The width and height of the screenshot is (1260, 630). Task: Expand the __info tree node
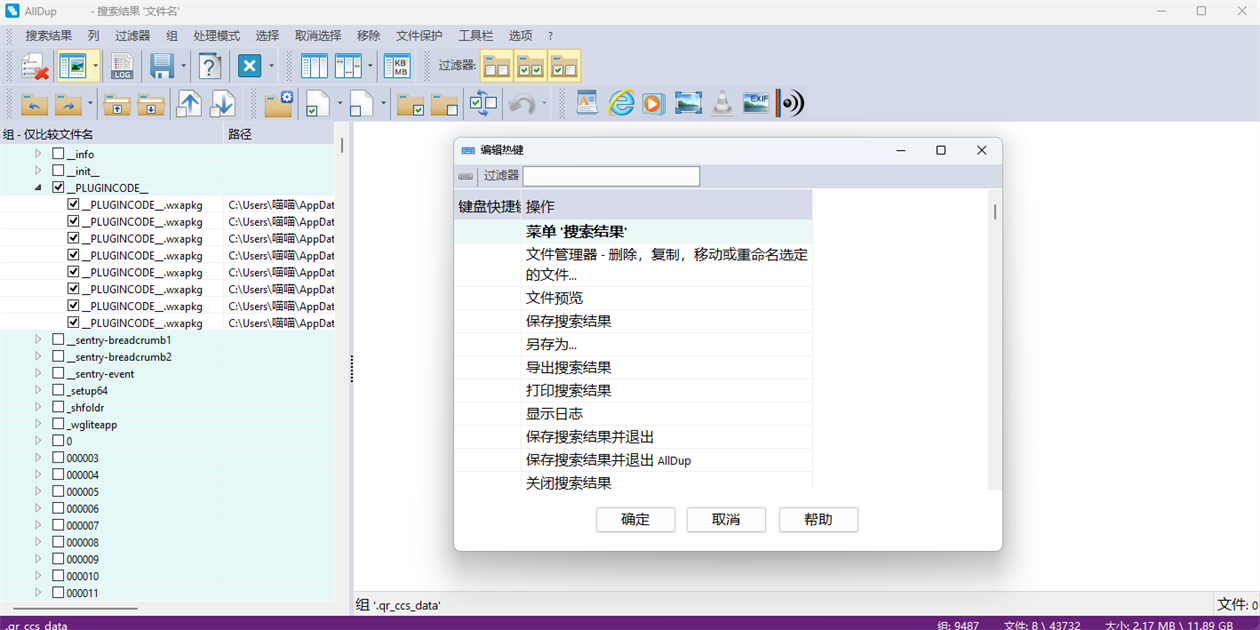[x=37, y=153]
